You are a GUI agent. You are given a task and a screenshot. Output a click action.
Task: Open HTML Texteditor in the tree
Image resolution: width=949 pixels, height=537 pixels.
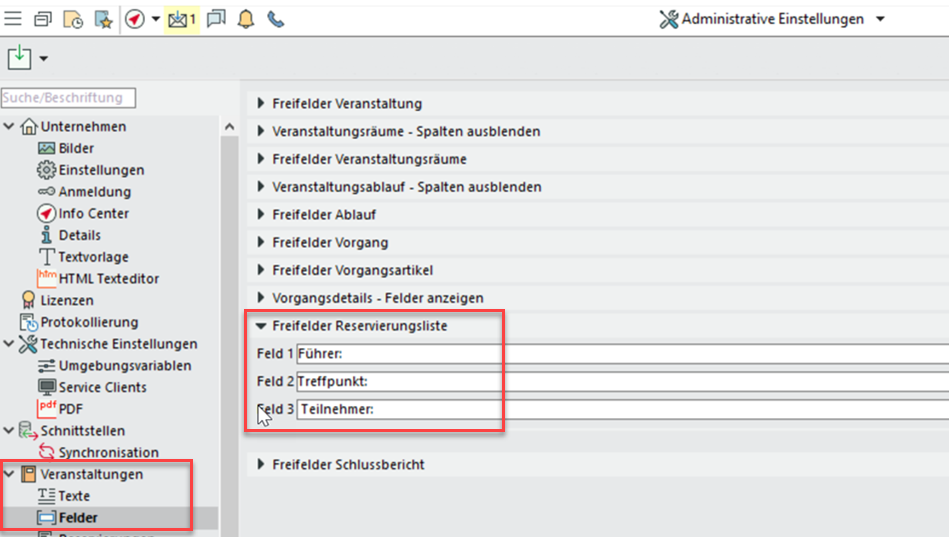[x=108, y=278]
